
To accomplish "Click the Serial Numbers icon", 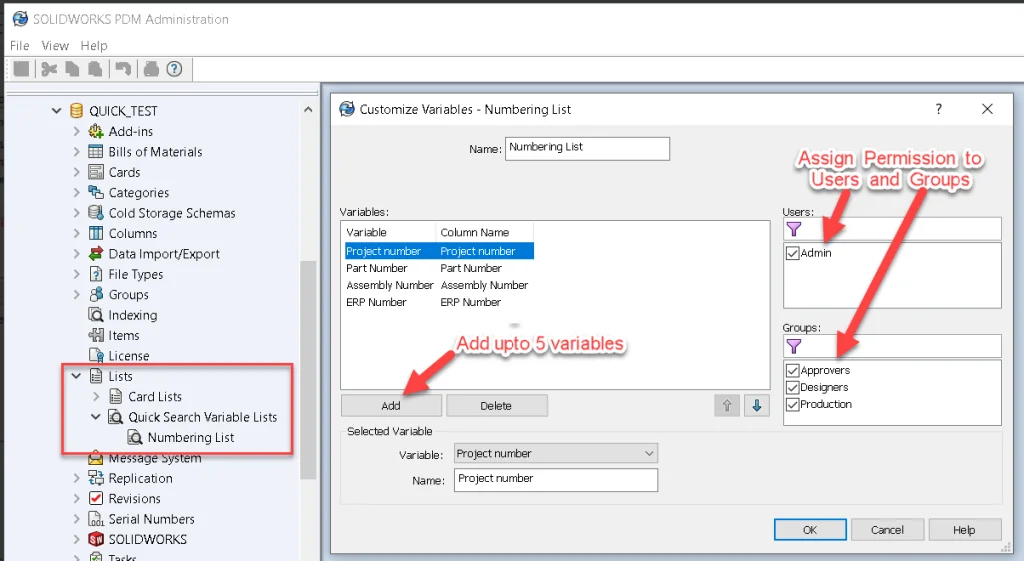I will [95, 519].
